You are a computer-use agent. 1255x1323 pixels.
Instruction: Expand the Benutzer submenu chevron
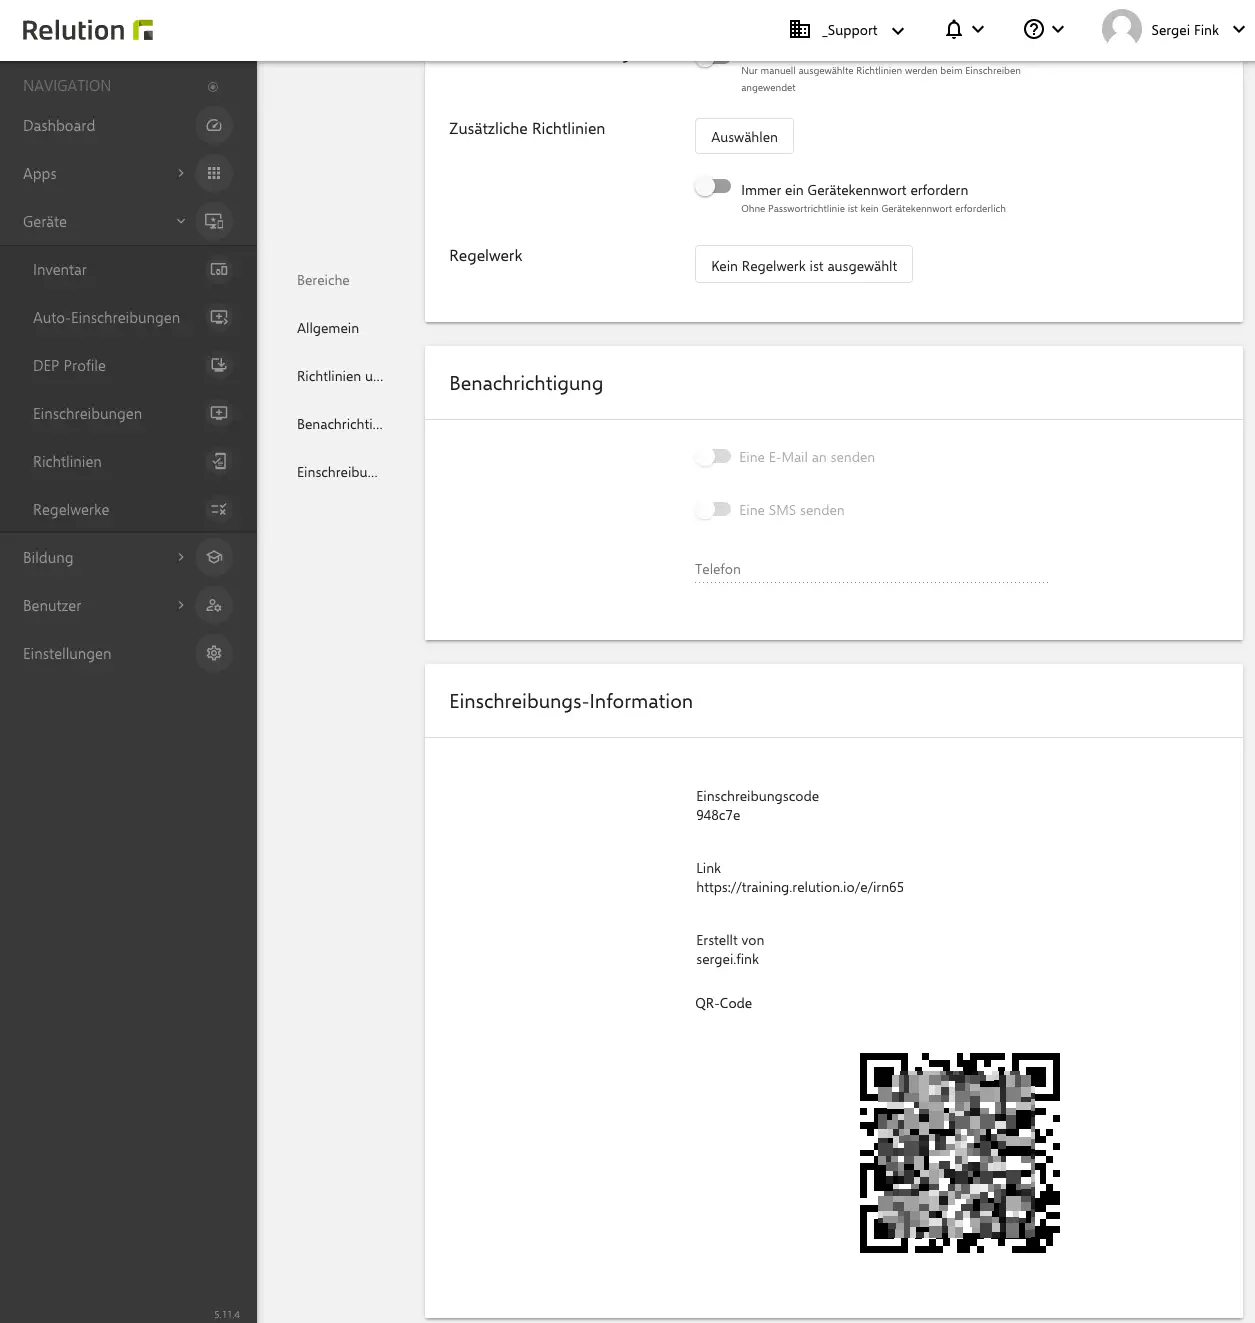point(181,606)
